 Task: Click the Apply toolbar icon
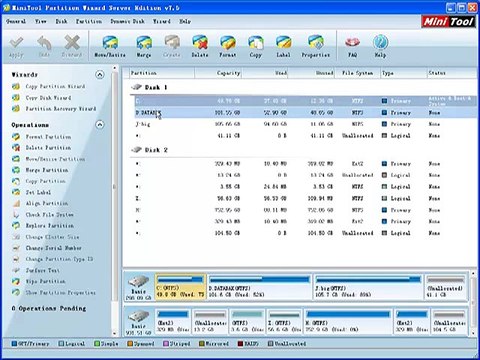coord(16,47)
